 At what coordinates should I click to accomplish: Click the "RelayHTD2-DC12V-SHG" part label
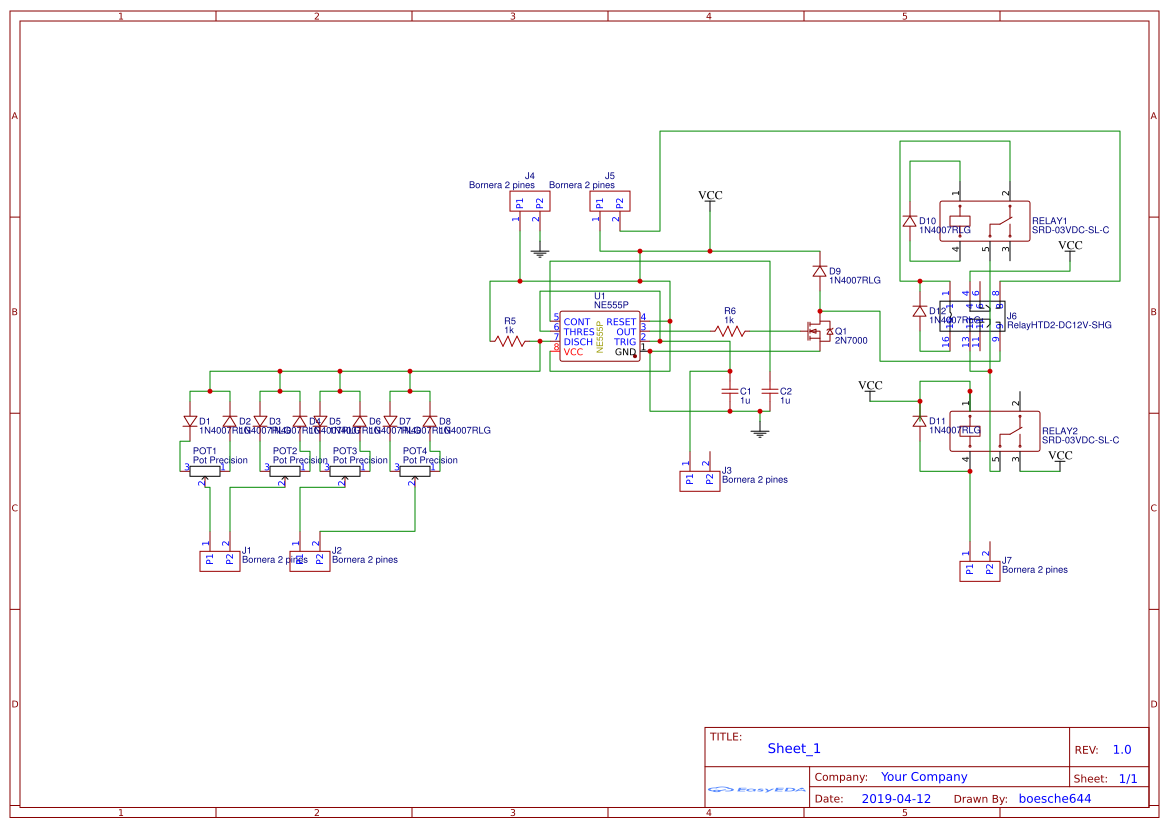click(x=1059, y=325)
